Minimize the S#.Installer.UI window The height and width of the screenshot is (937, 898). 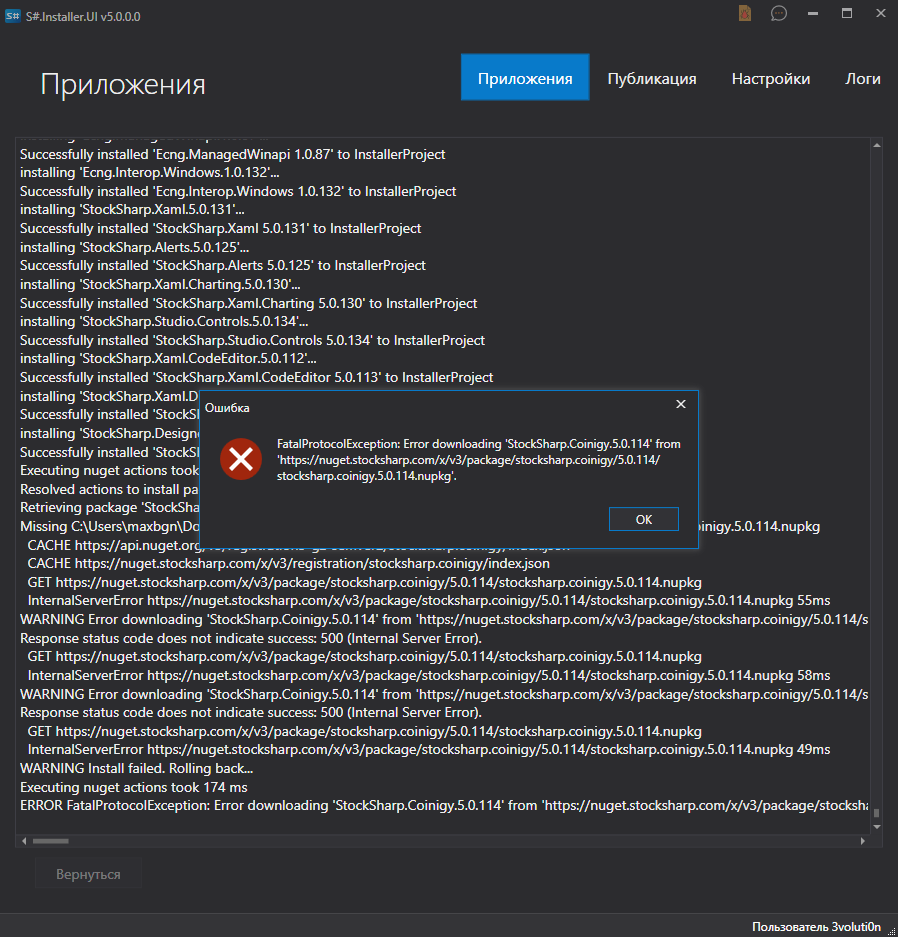tap(813, 13)
